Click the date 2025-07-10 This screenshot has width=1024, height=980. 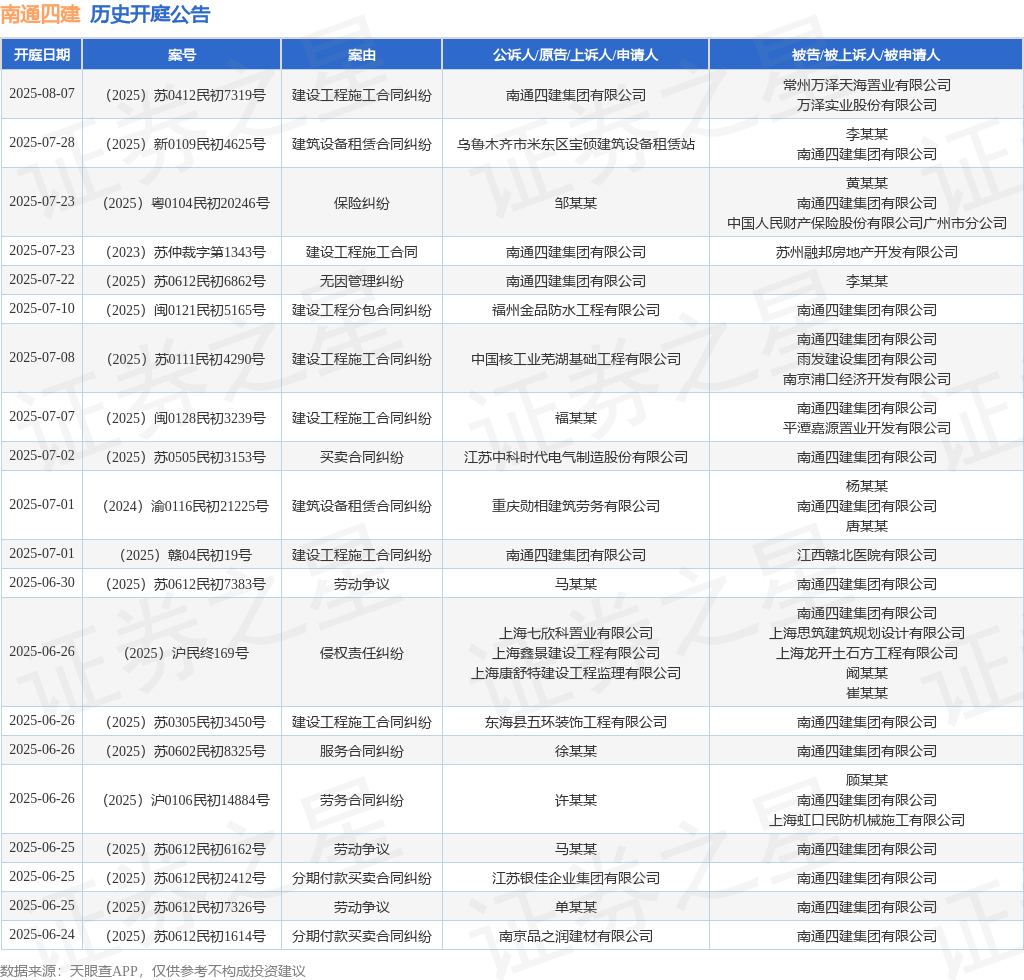[x=42, y=308]
